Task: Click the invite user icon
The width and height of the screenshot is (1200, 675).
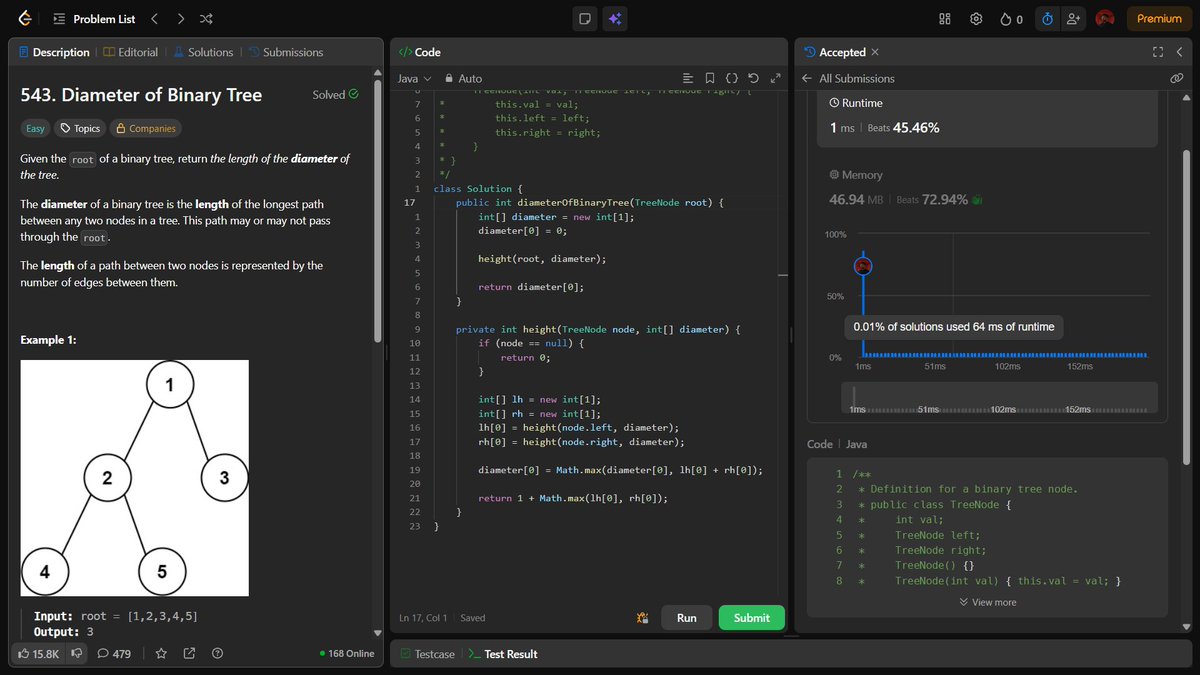Action: (1074, 18)
